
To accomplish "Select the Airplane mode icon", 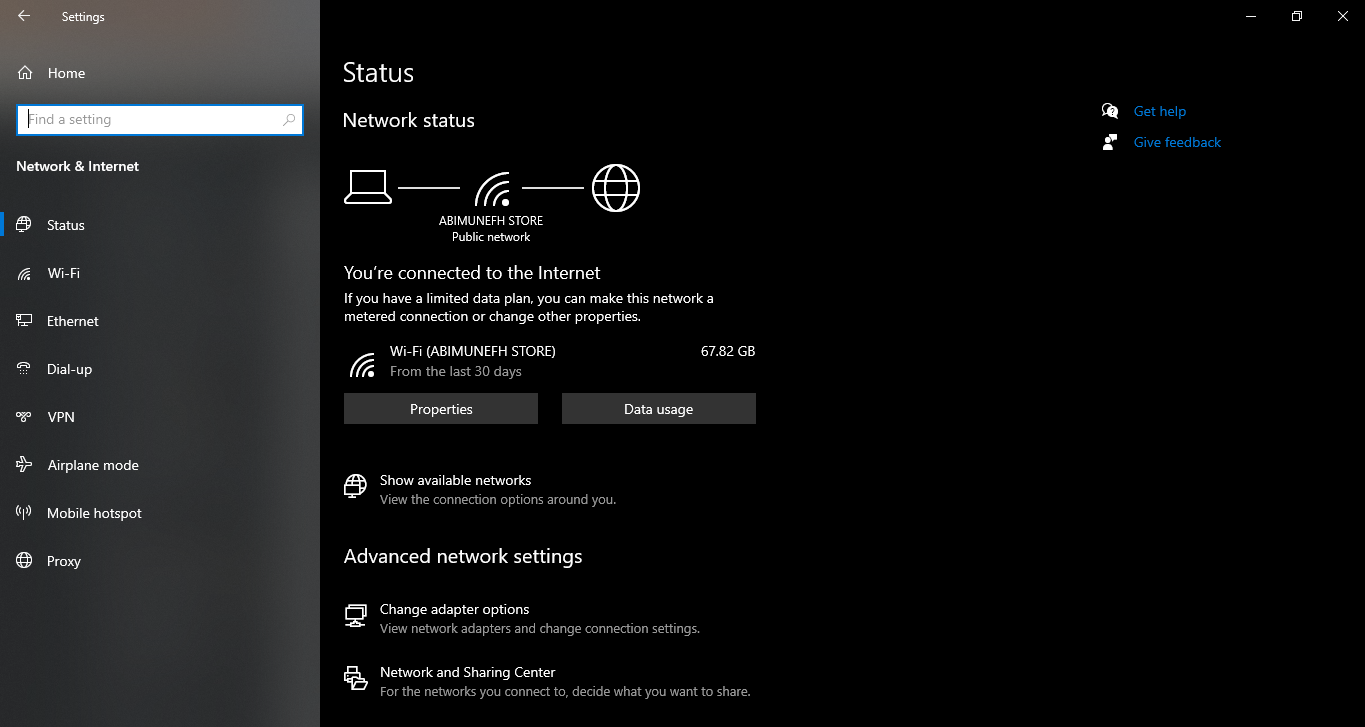I will coord(24,465).
